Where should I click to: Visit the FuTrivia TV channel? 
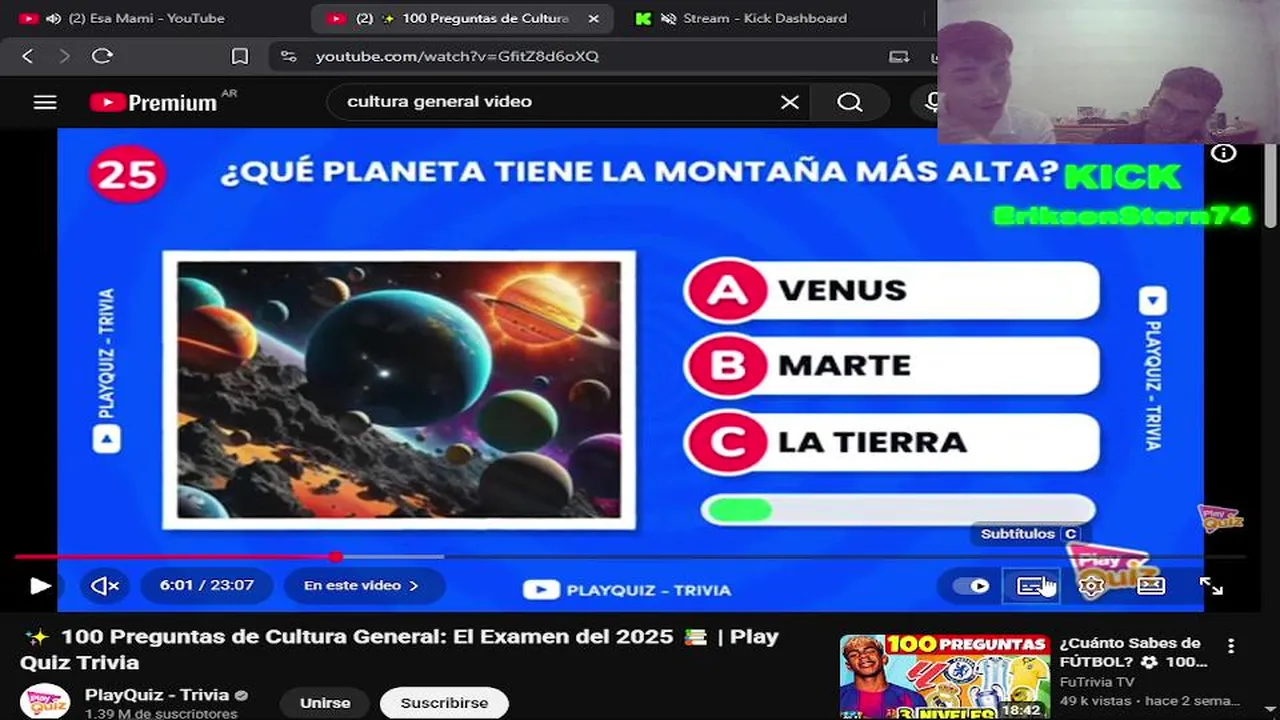pyautogui.click(x=1097, y=682)
